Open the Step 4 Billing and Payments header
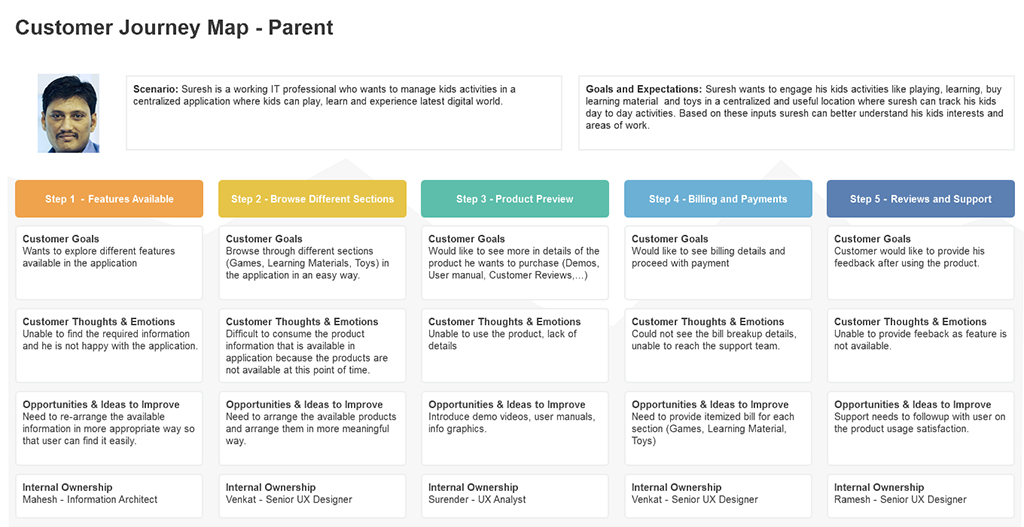The width and height of the screenshot is (1024, 527). pos(718,199)
